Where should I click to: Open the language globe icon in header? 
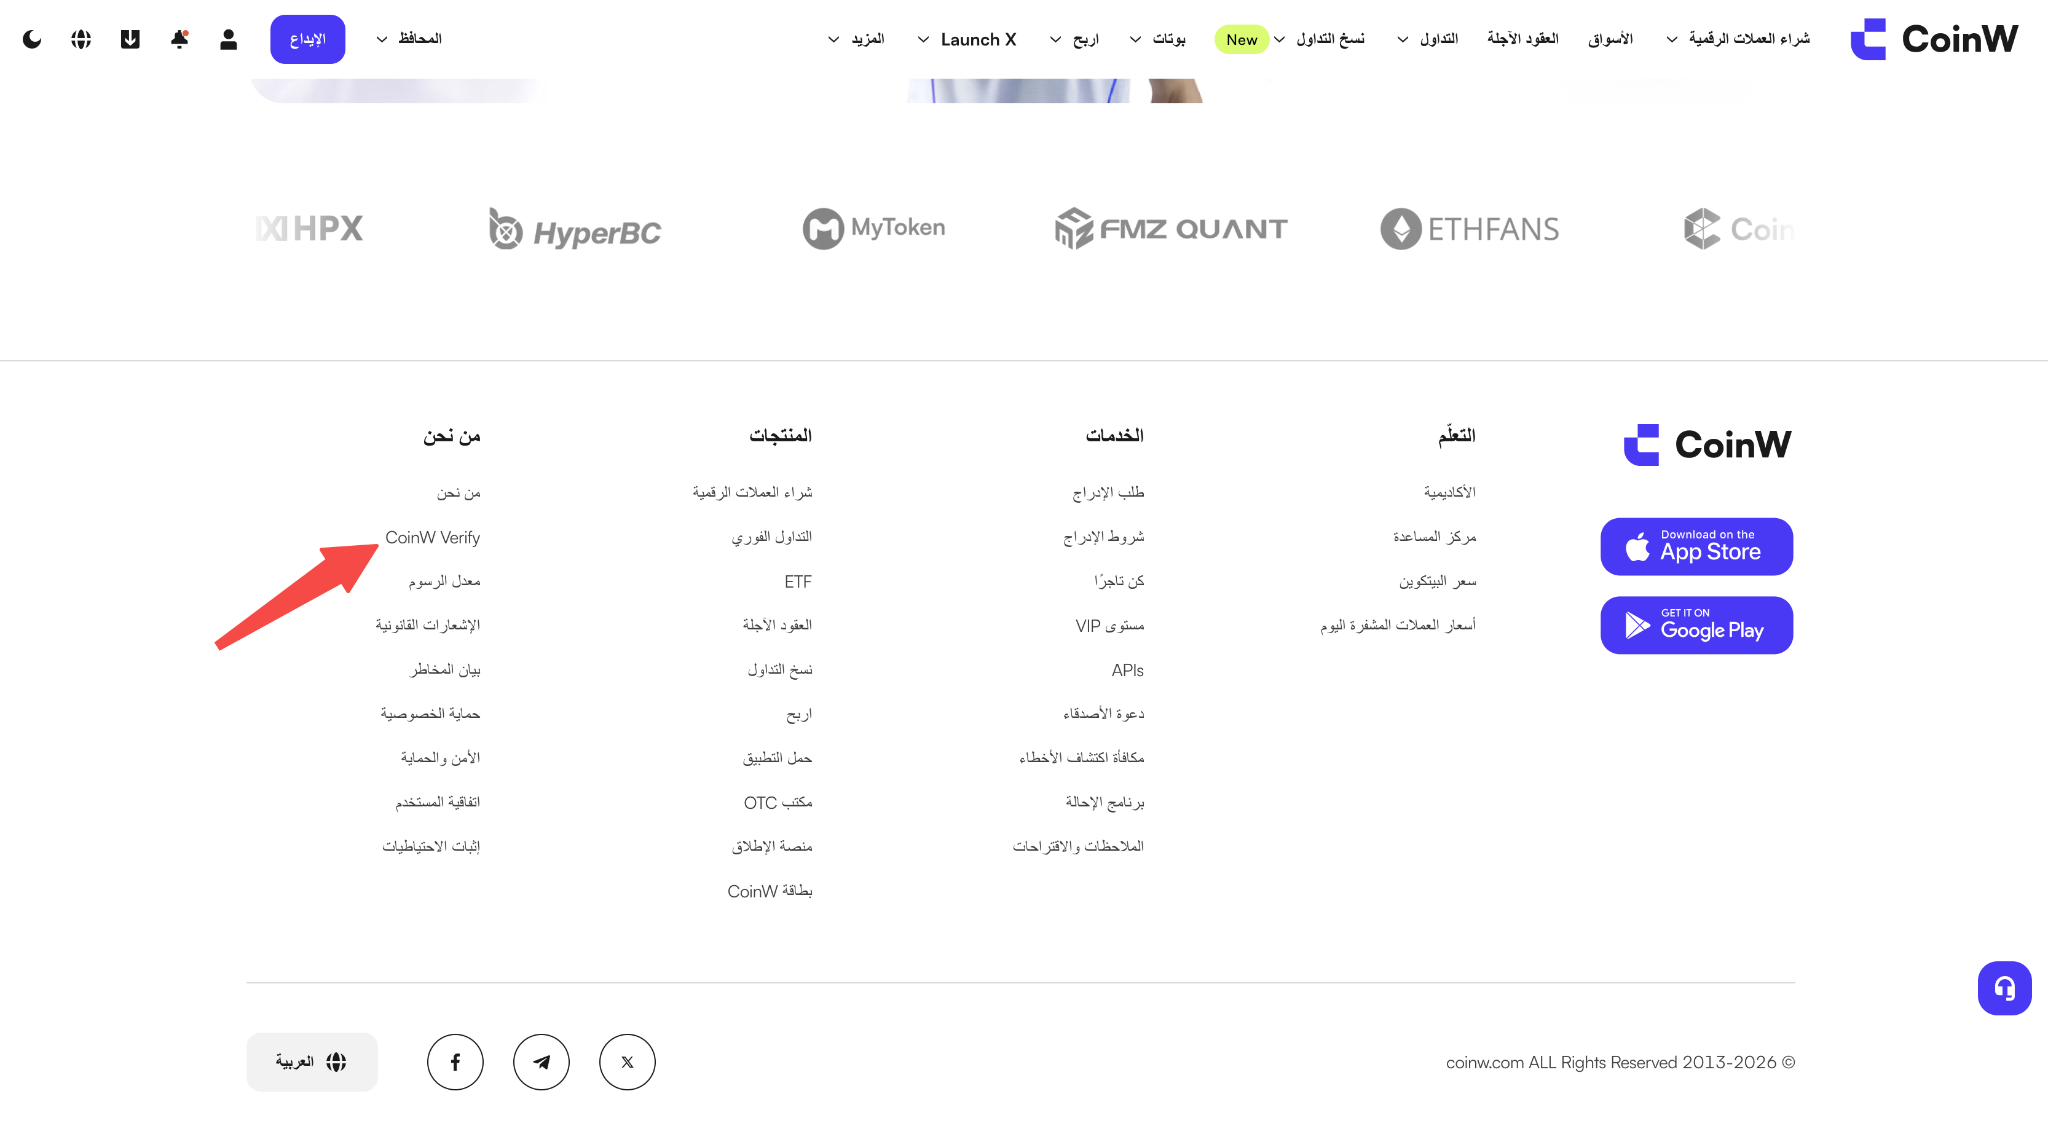[x=81, y=39]
